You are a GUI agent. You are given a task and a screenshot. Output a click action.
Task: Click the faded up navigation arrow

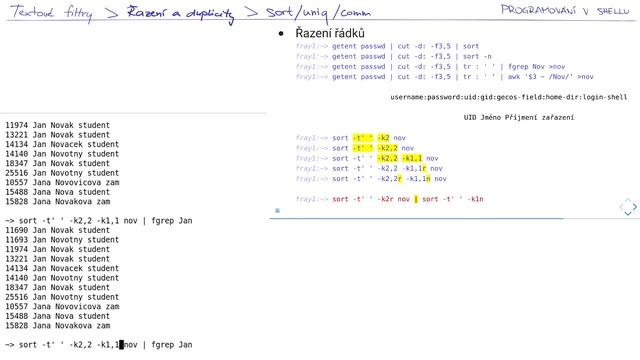click(628, 201)
